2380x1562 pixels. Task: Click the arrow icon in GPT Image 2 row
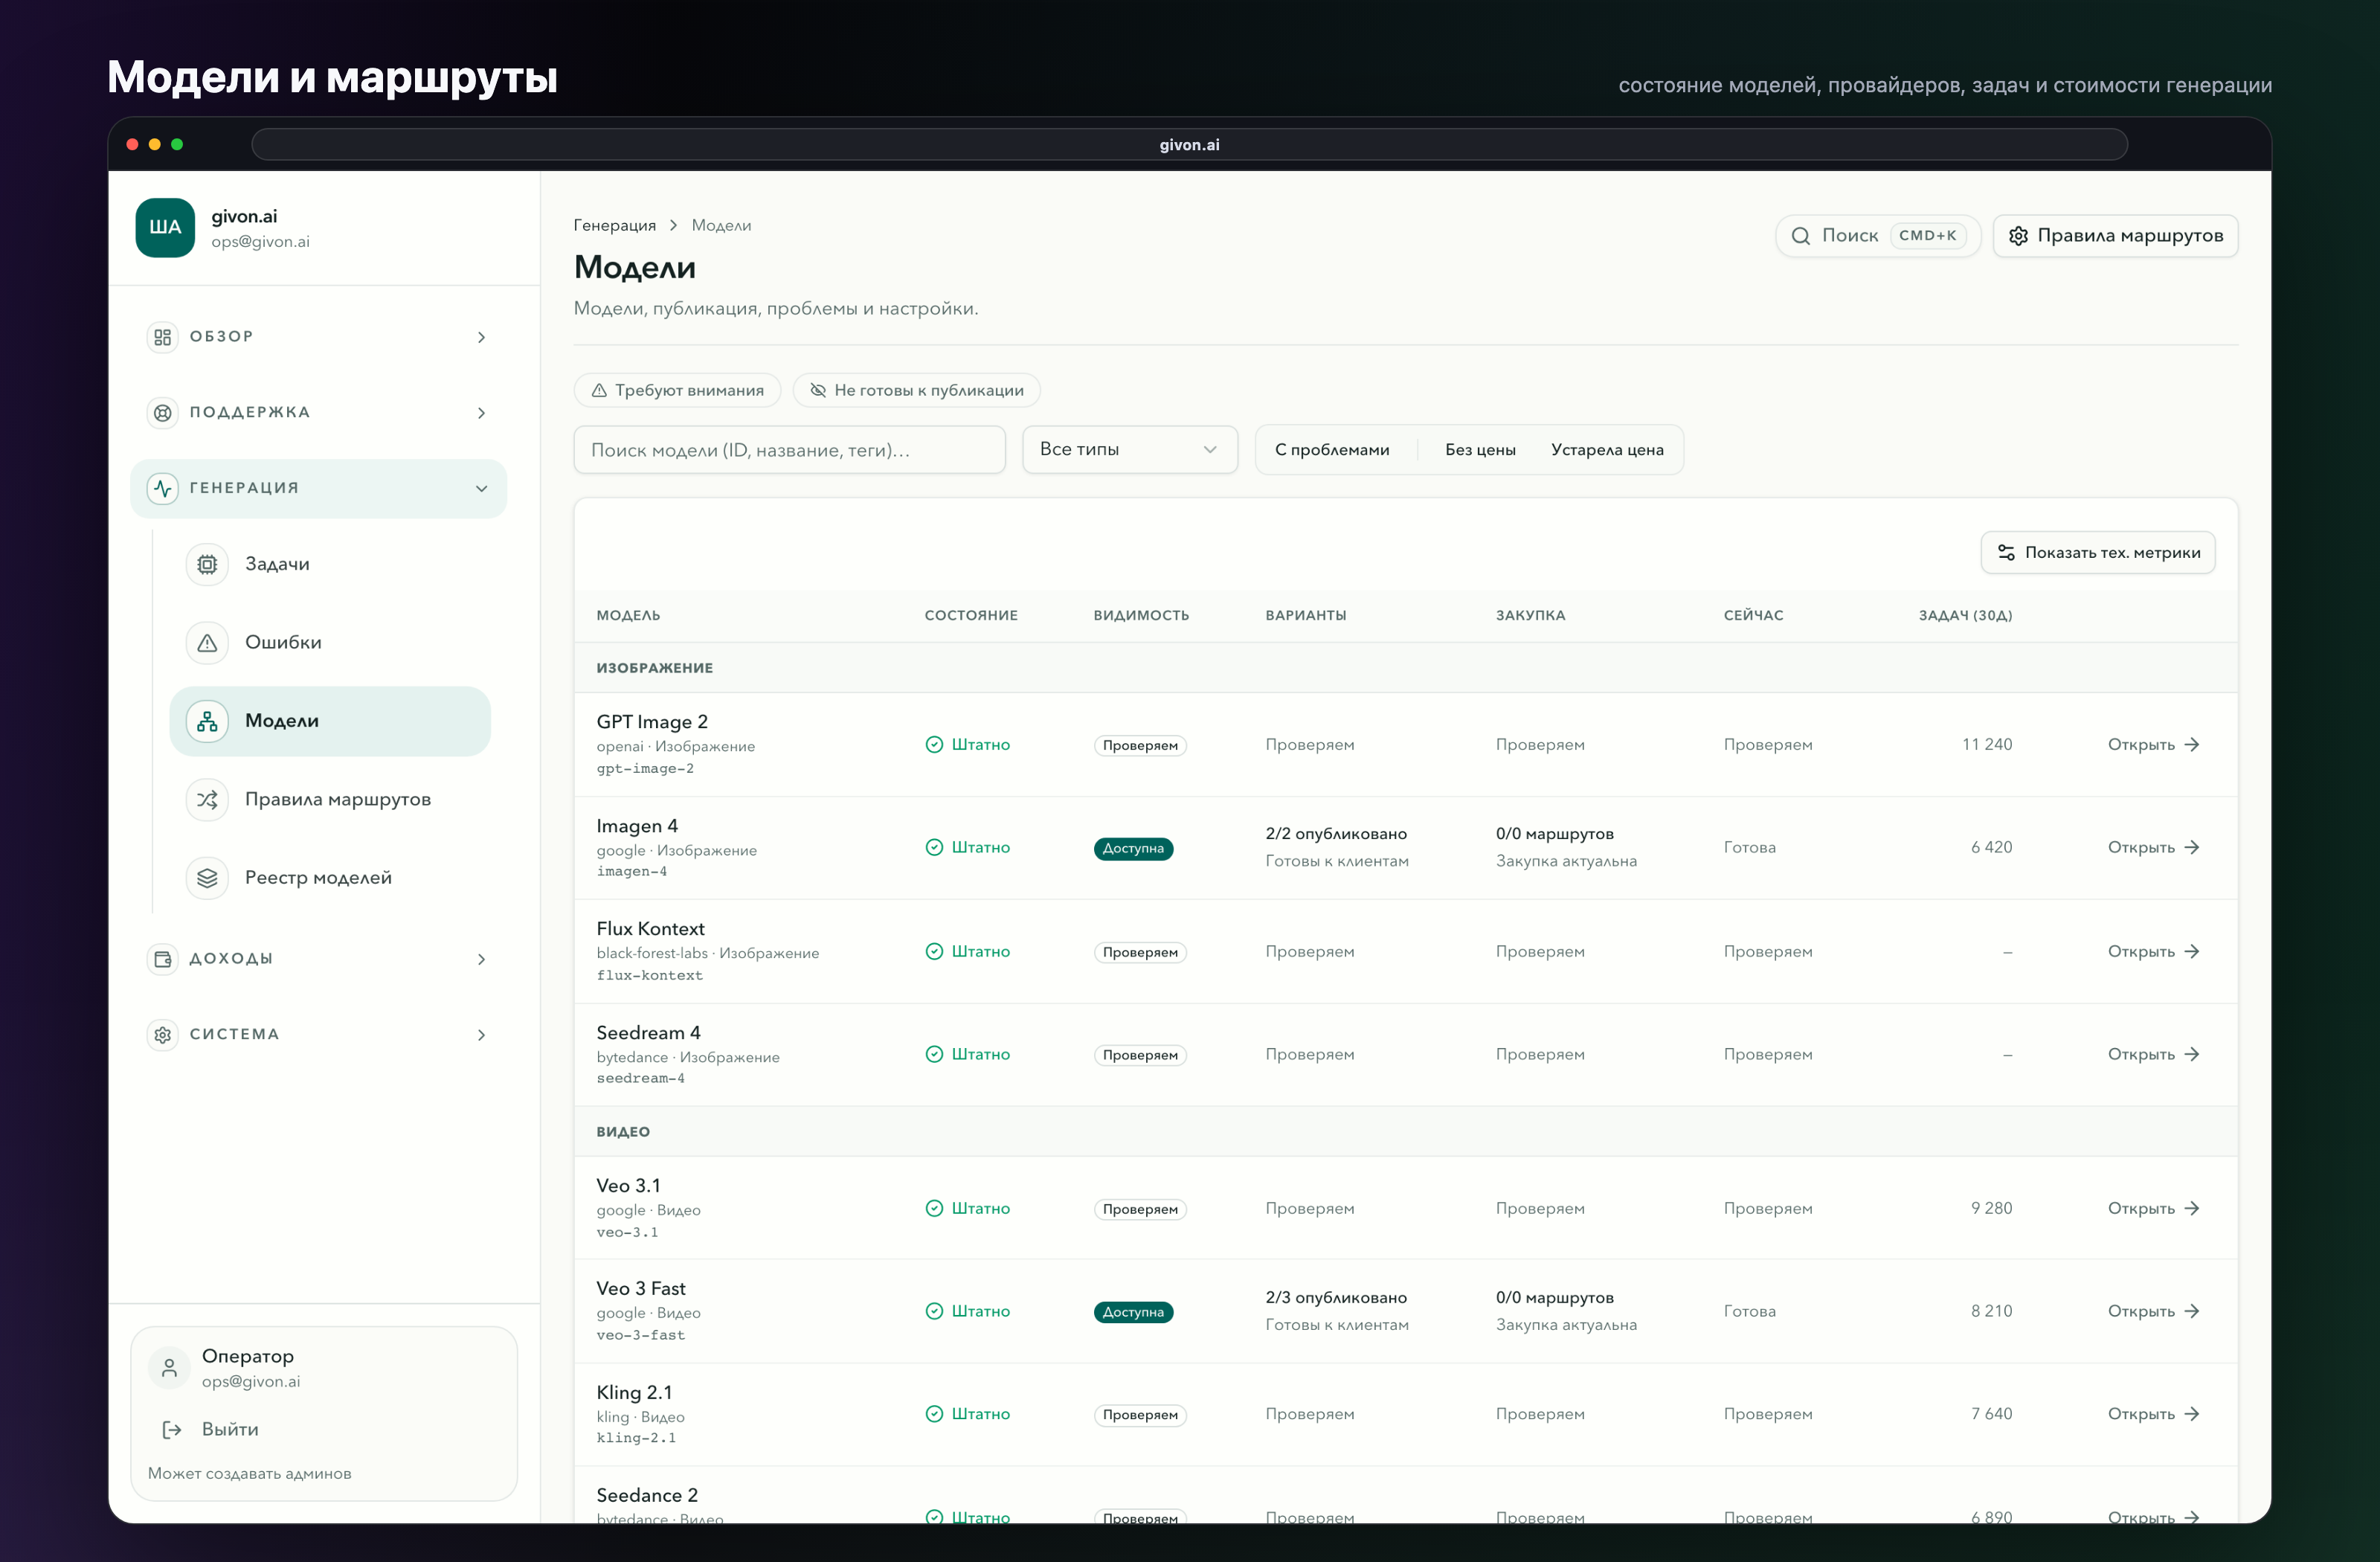pyautogui.click(x=2192, y=745)
